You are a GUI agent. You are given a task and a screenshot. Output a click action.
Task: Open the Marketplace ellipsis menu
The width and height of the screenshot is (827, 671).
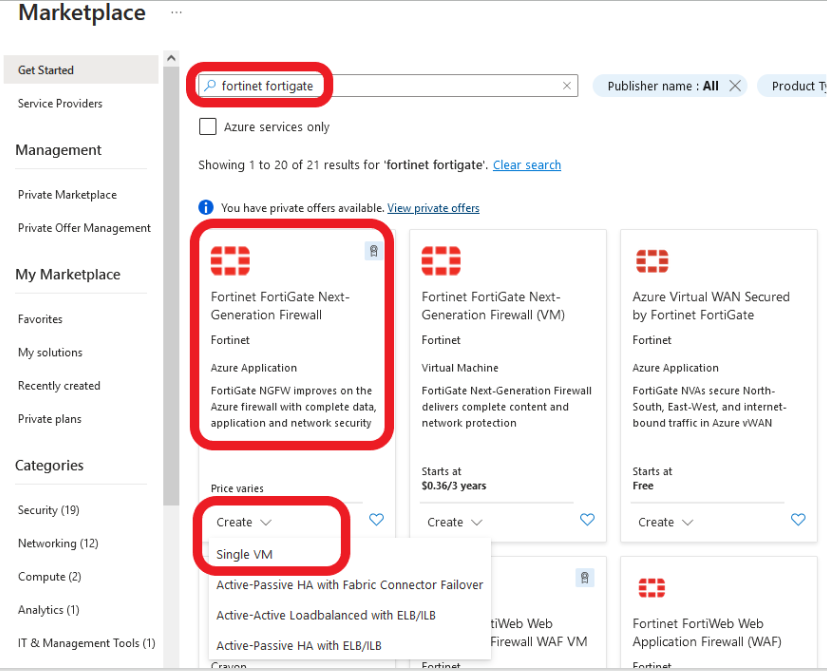(176, 12)
